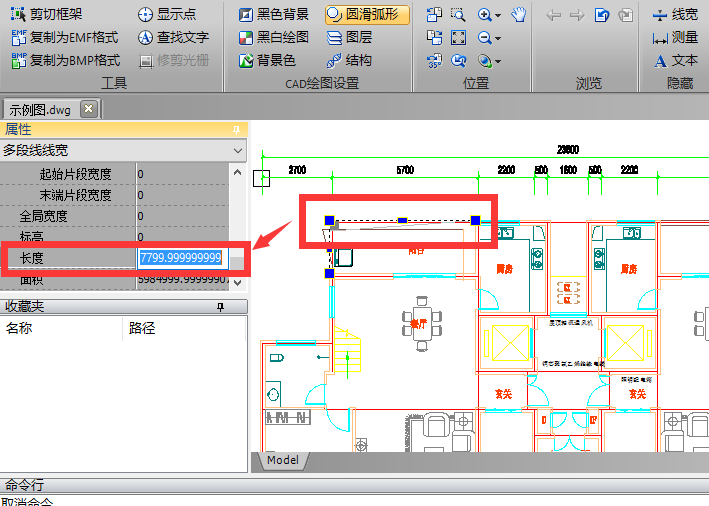Toggle 测量 measurements hiding

tap(676, 38)
